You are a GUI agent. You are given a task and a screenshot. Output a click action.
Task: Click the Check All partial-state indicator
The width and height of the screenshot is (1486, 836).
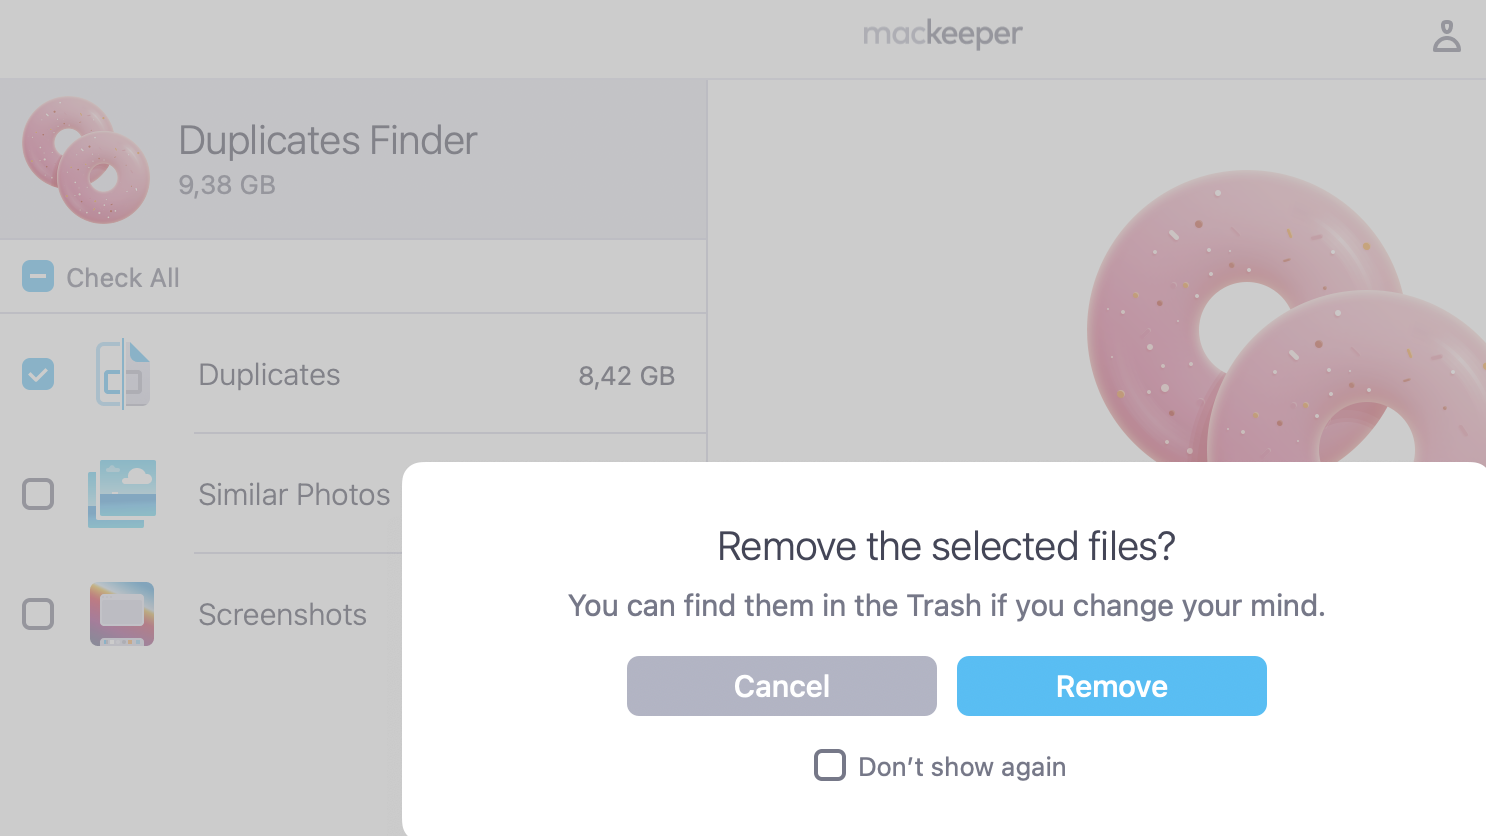pyautogui.click(x=37, y=276)
